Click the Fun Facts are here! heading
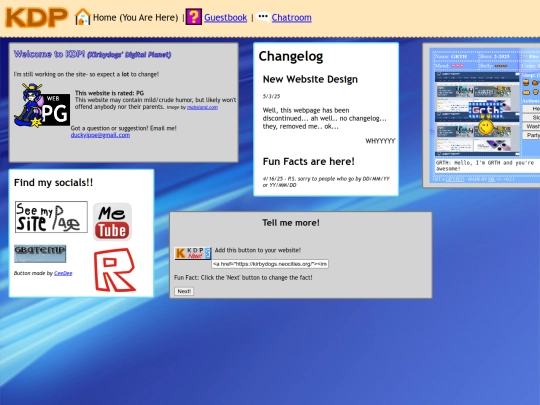The image size is (540, 405). 309,162
